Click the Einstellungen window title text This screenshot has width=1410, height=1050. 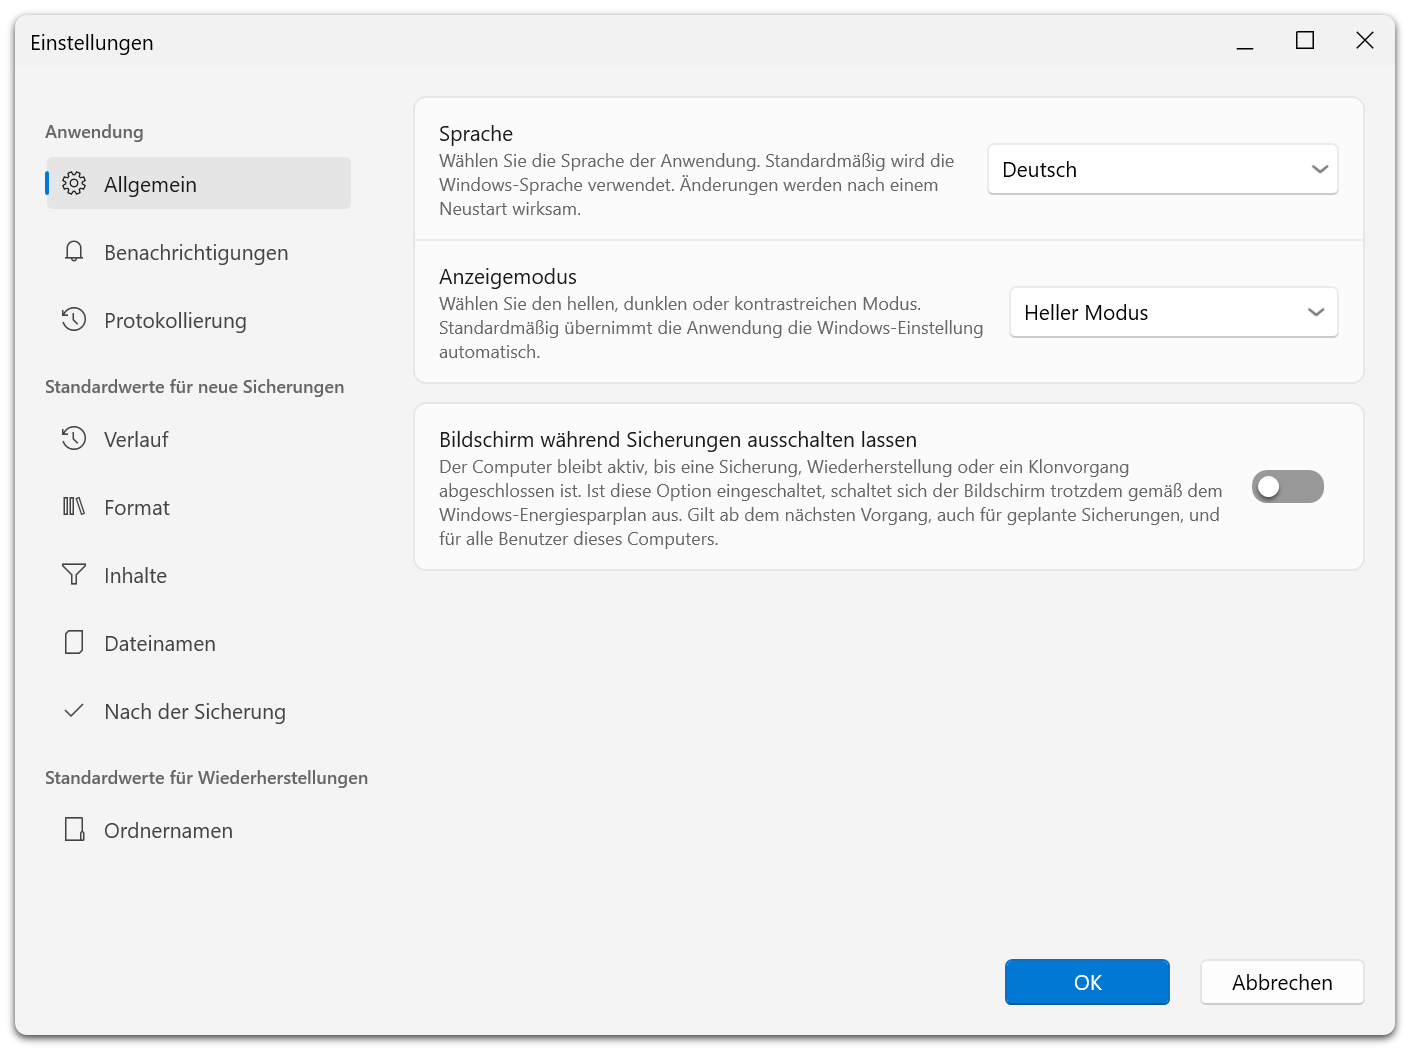click(x=92, y=43)
